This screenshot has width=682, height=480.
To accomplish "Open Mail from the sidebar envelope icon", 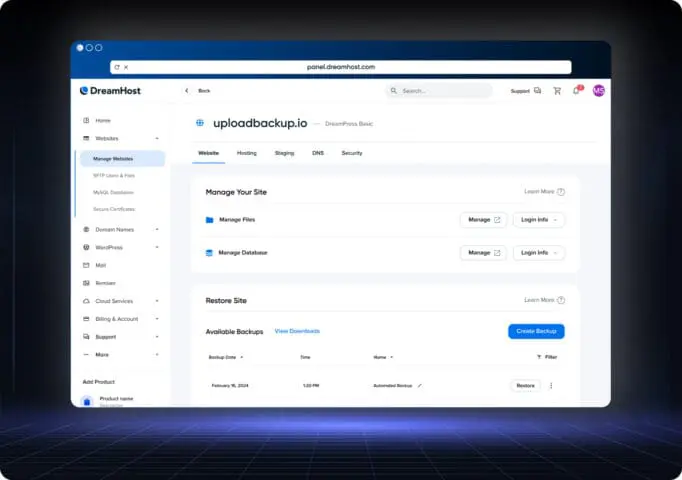I will [x=86, y=265].
